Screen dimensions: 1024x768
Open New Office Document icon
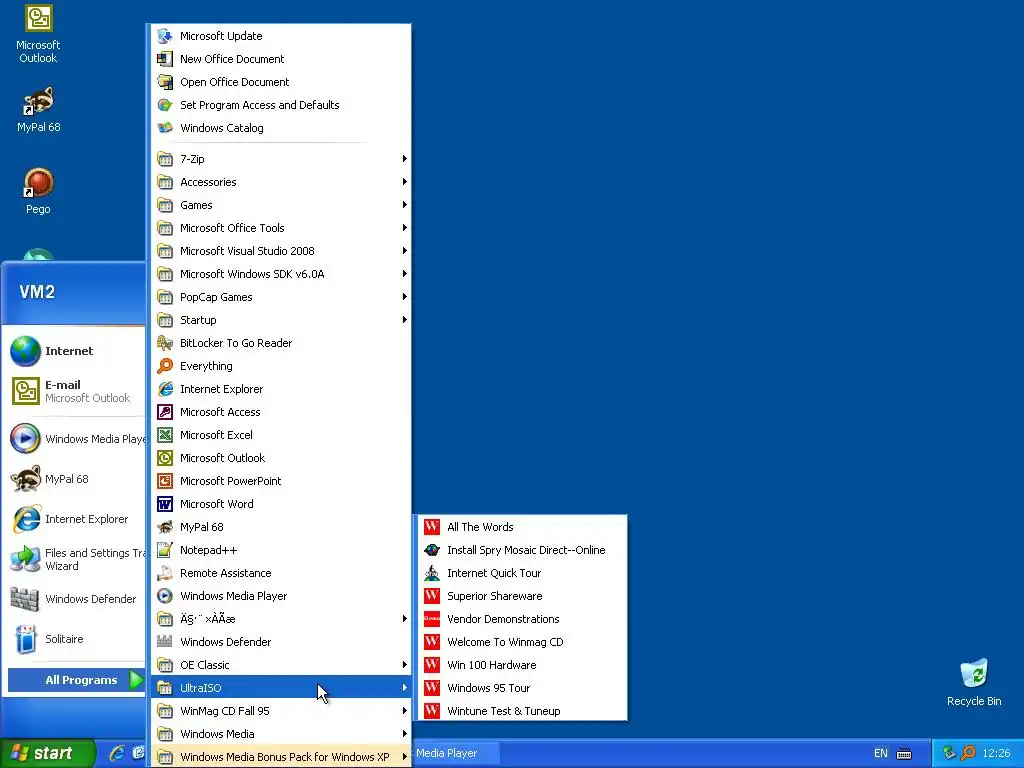point(165,59)
